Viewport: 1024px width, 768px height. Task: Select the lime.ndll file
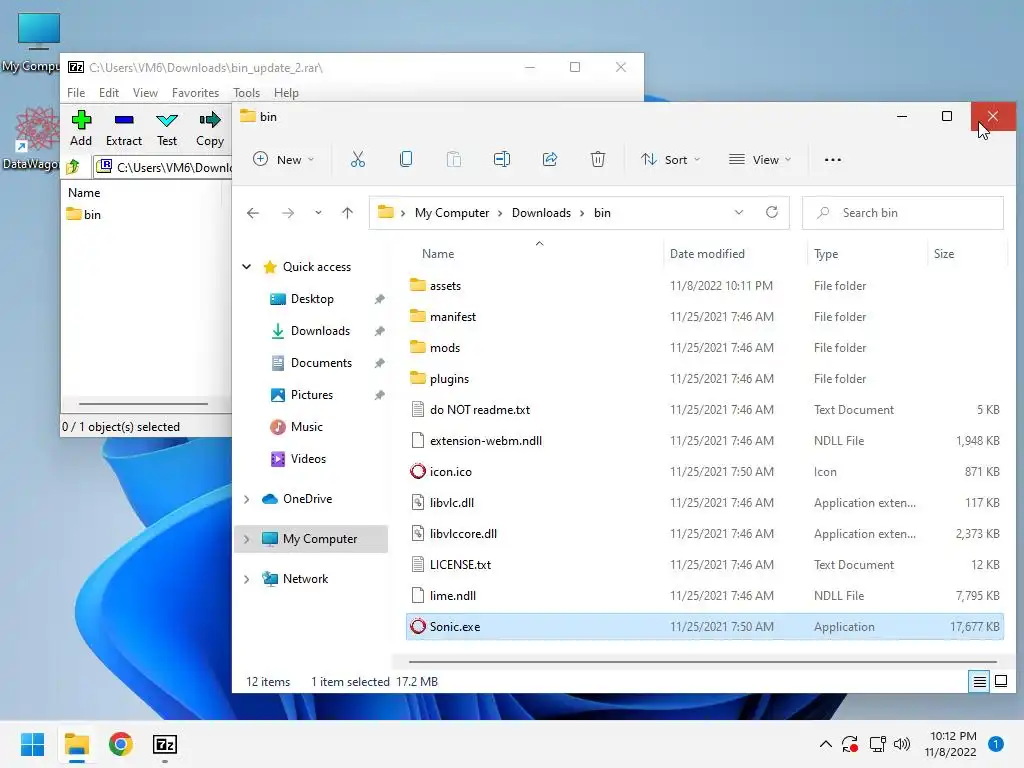[705, 596]
